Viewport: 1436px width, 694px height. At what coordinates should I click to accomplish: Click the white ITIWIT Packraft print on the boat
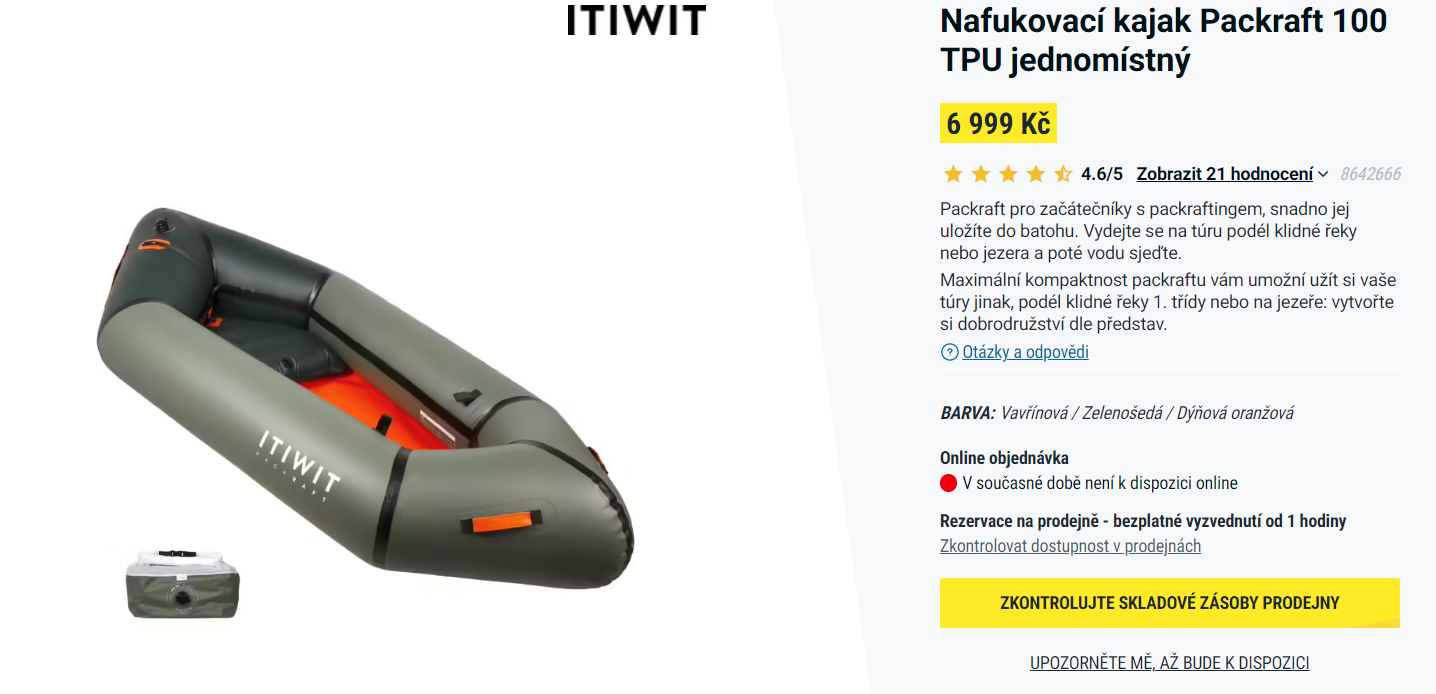300,460
